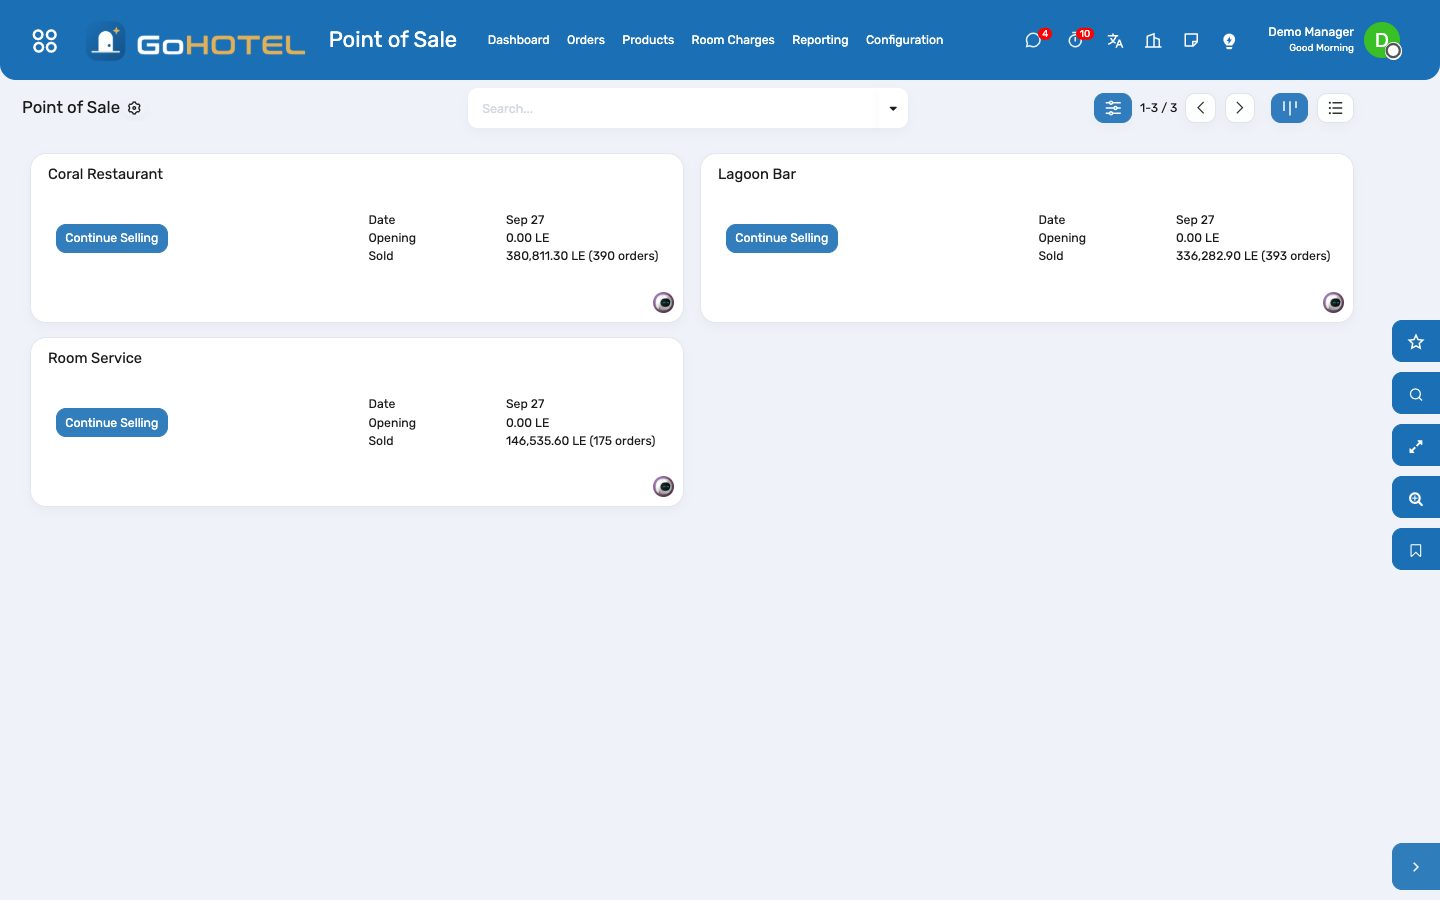
Task: Expand the side panel chevron at bottom right
Action: 1416,867
